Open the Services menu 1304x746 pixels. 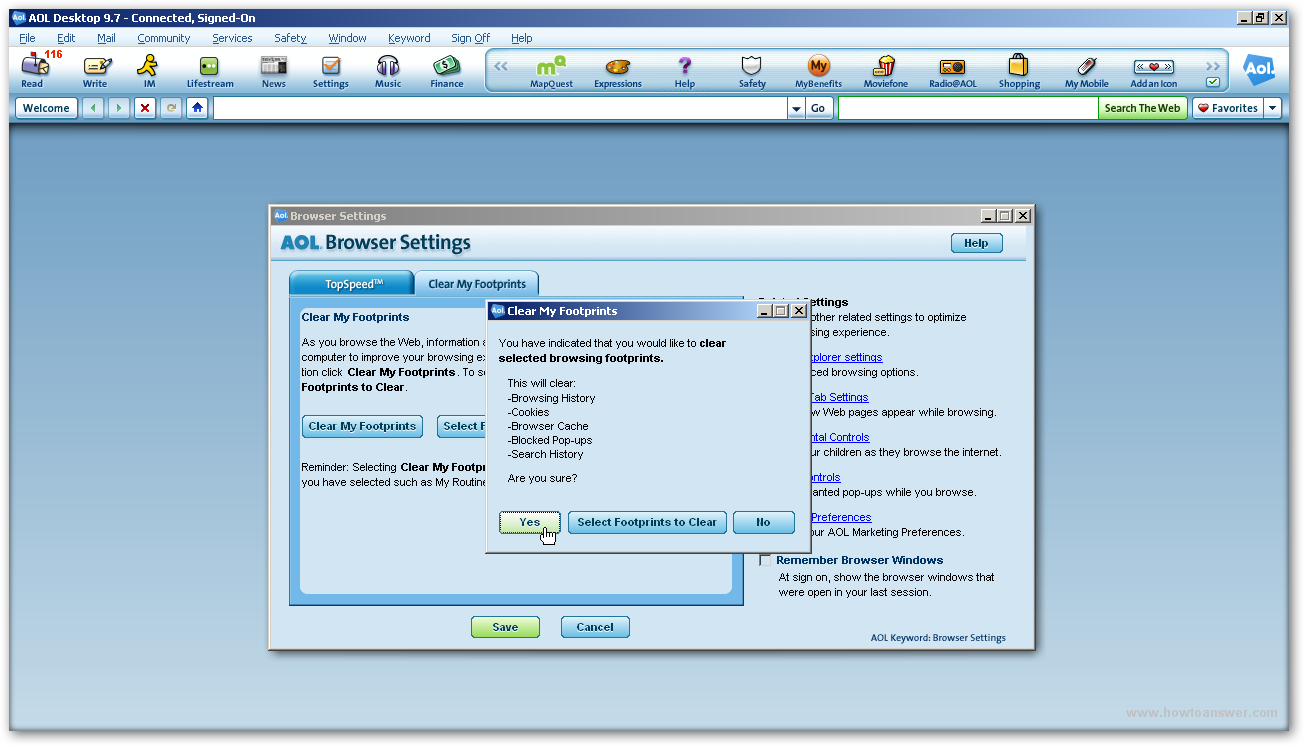(232, 38)
